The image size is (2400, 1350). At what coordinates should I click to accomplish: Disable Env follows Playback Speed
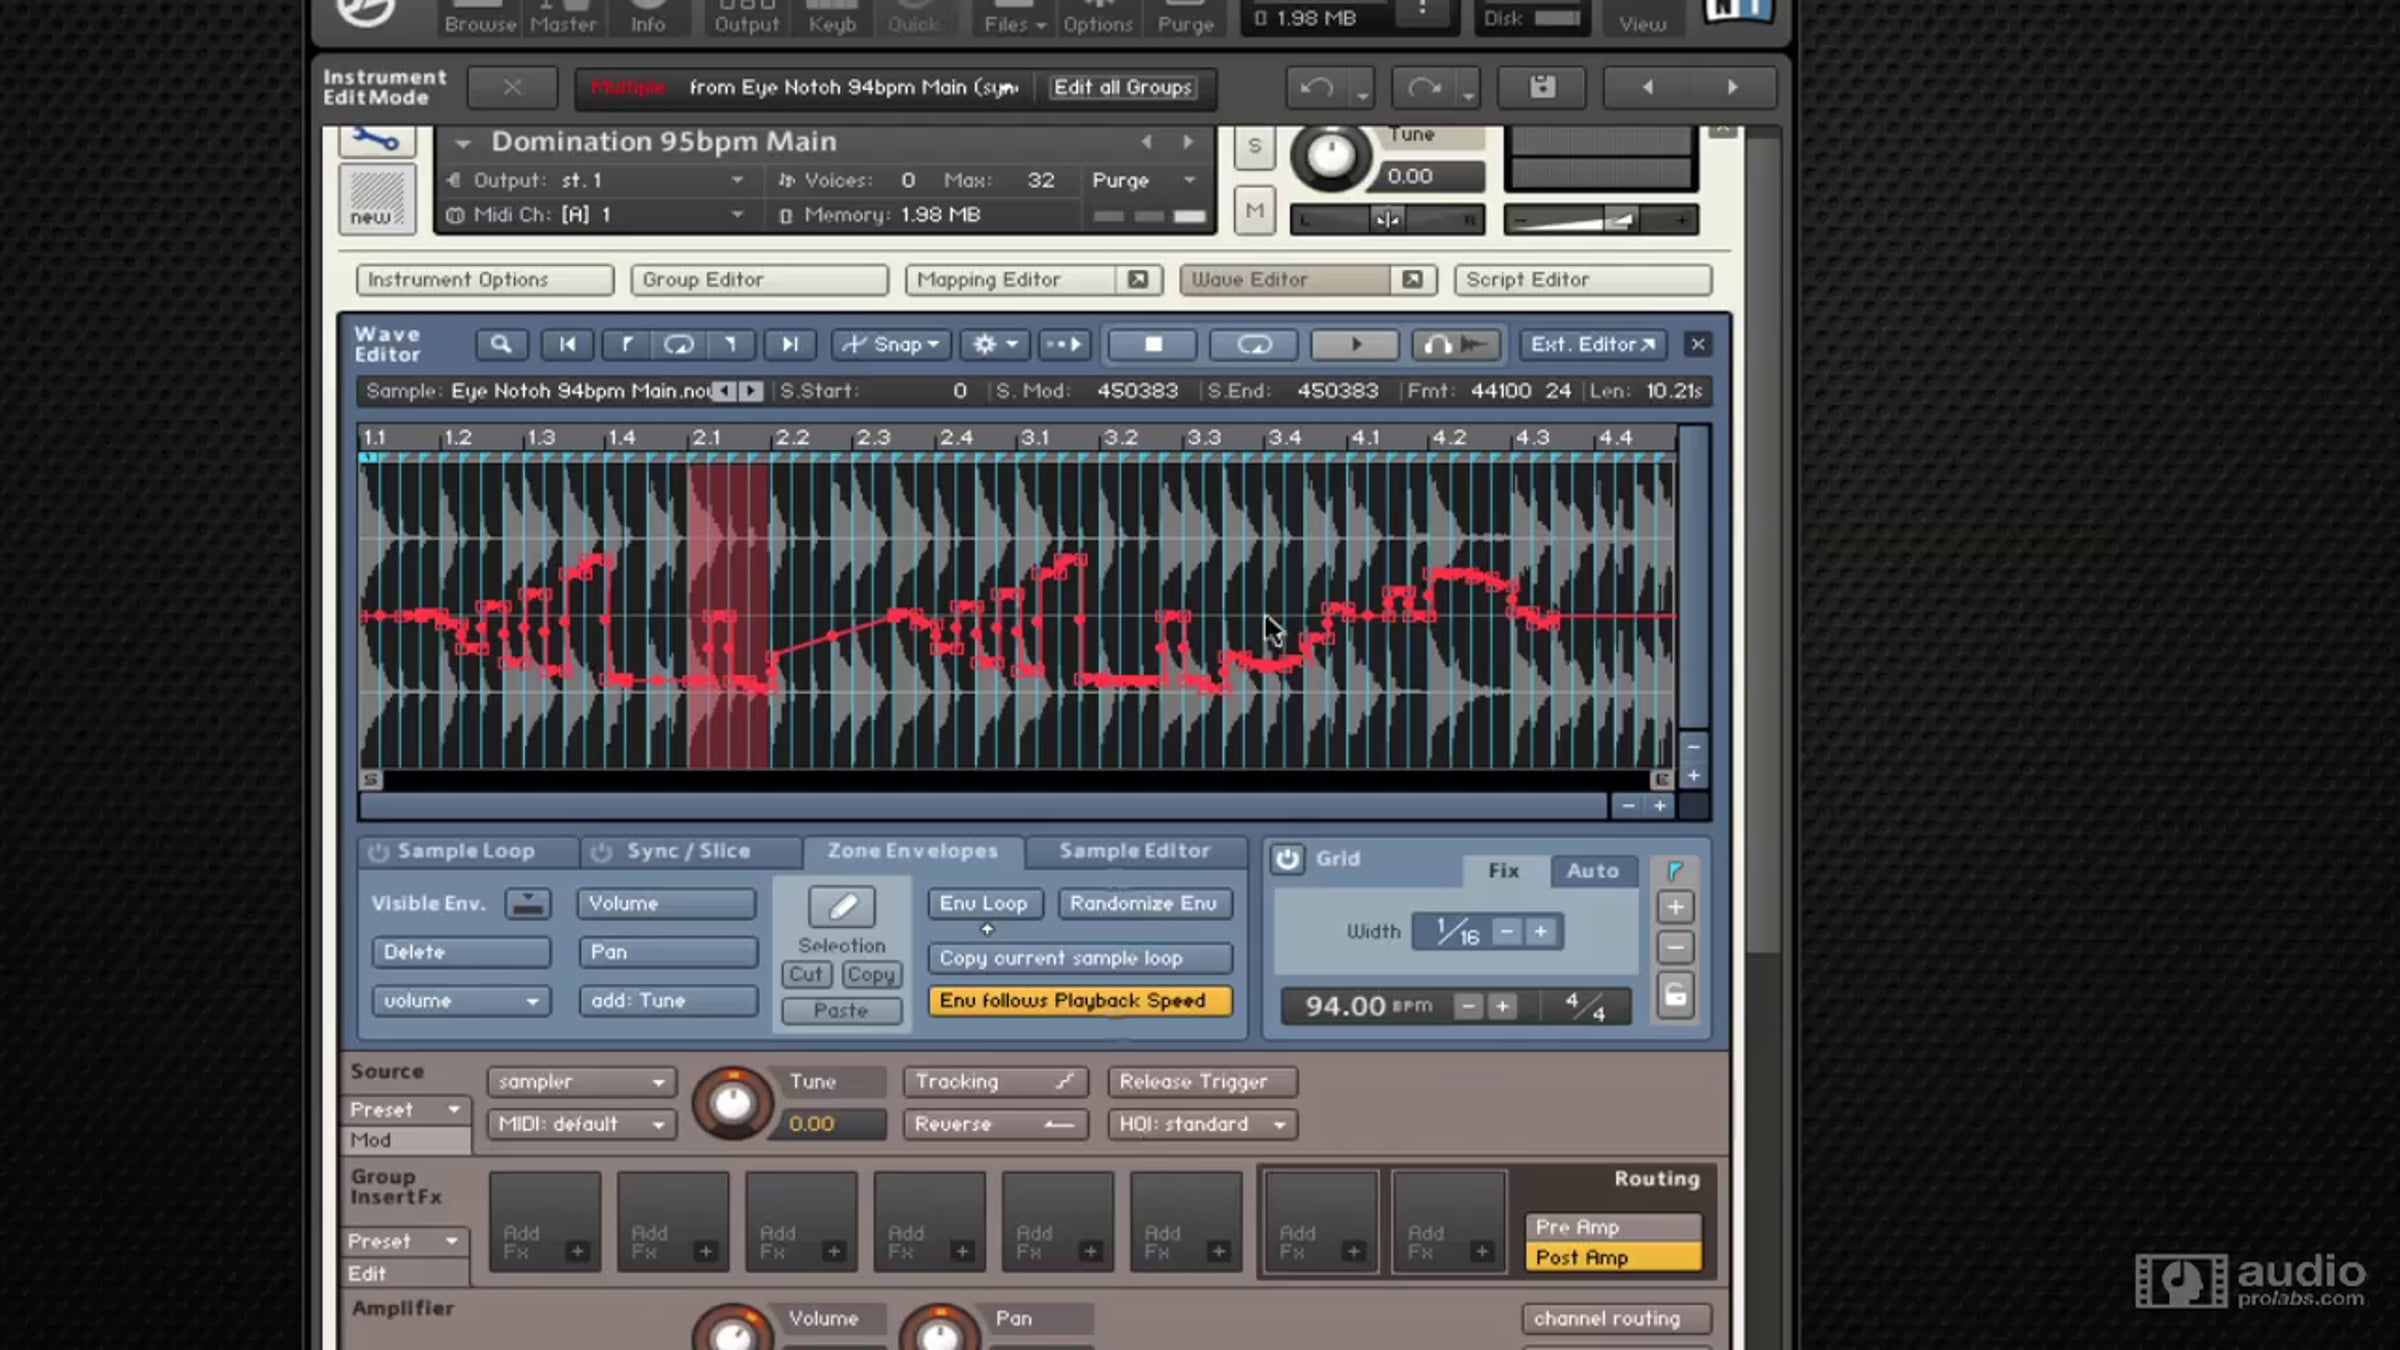(1079, 1001)
